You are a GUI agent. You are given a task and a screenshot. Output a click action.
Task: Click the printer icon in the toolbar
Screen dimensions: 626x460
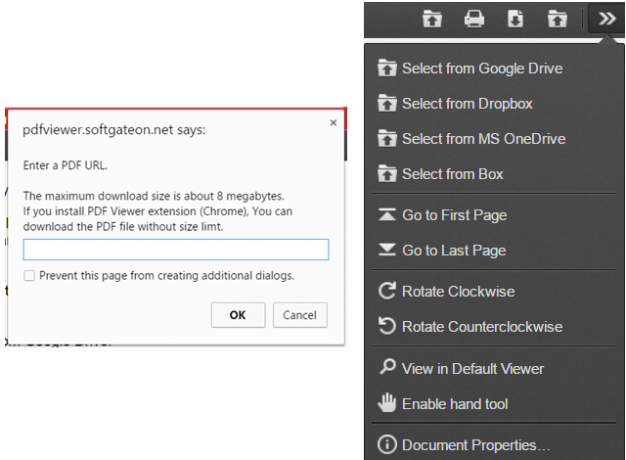click(474, 19)
